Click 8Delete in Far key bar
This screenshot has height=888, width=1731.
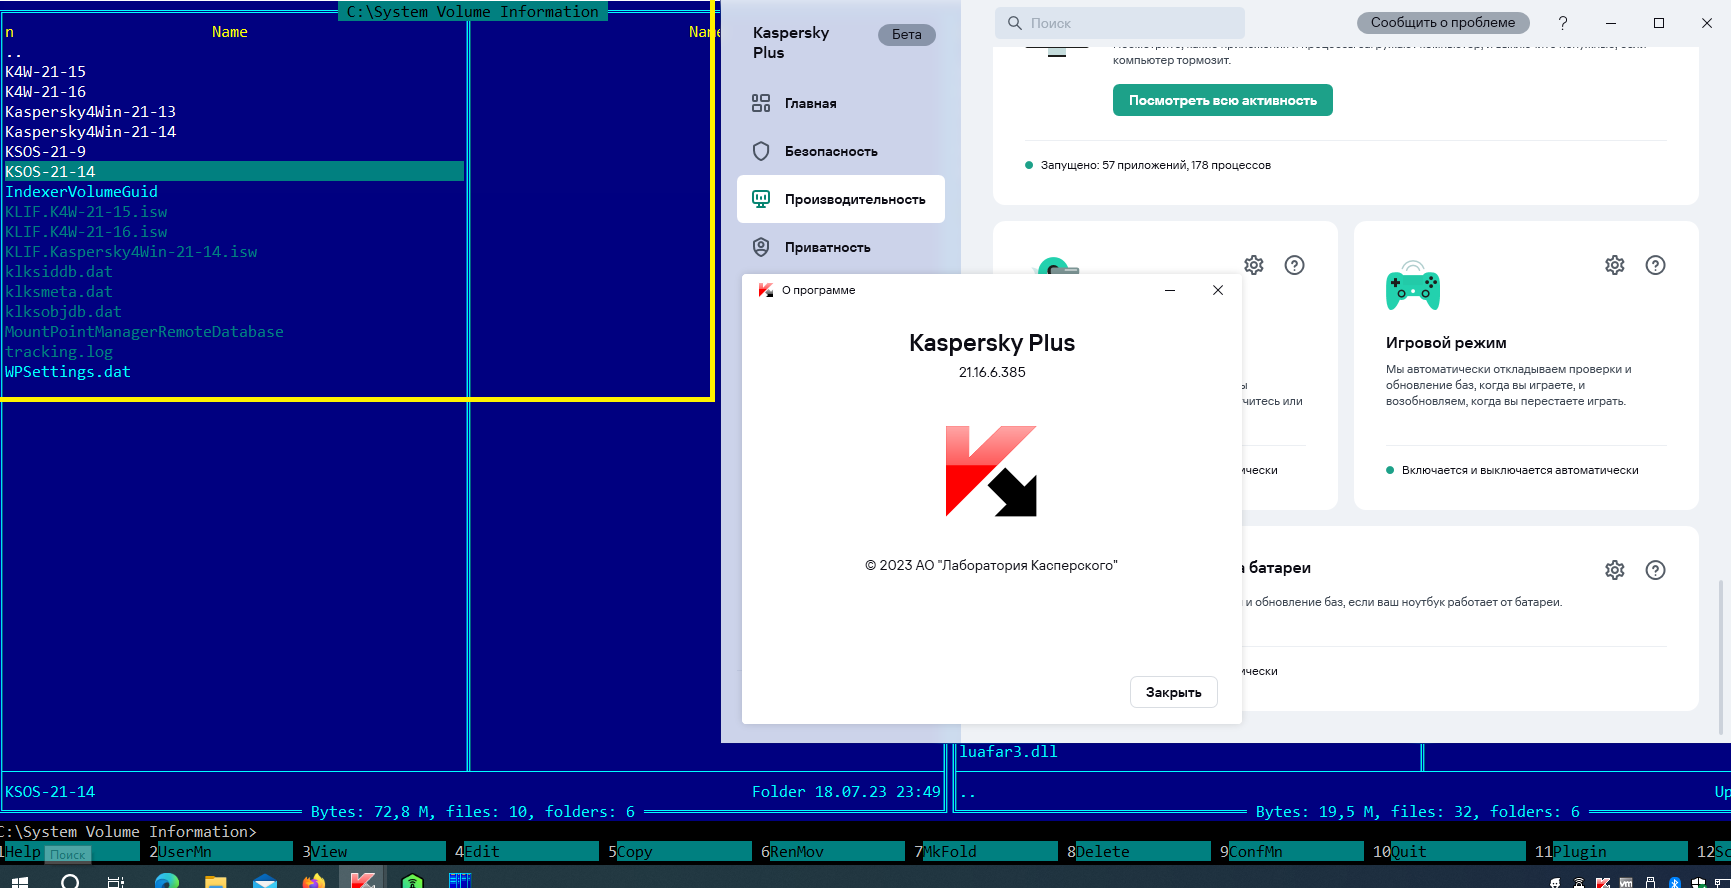(1139, 852)
